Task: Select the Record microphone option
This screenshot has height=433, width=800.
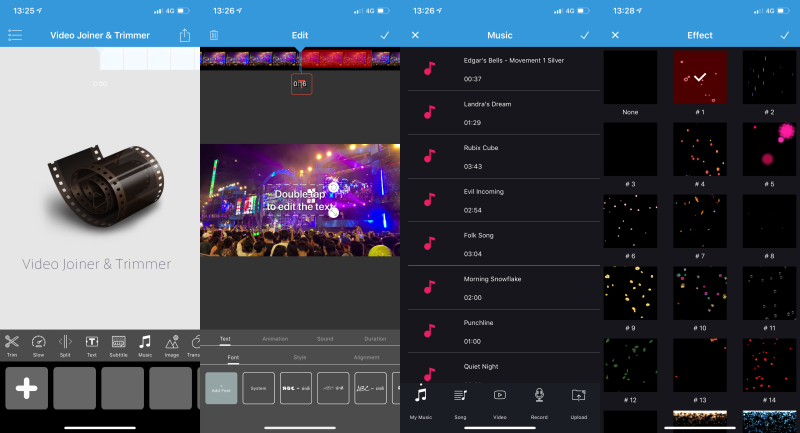Action: click(538, 400)
